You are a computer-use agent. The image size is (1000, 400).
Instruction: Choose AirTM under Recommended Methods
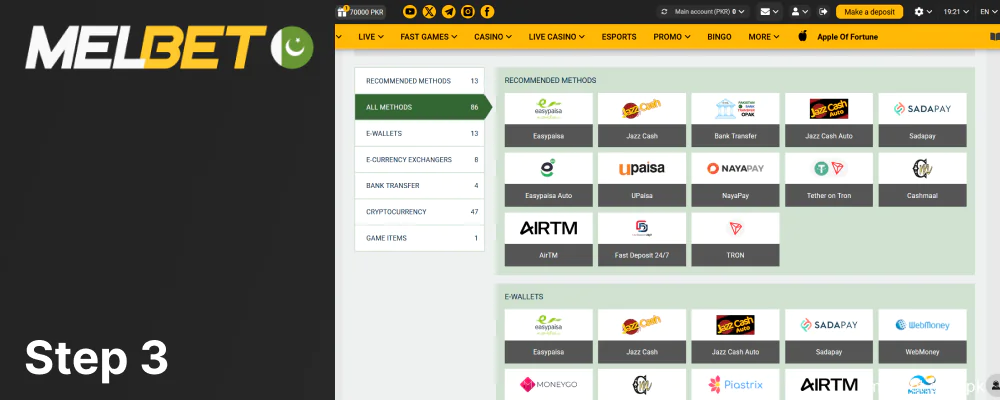click(x=548, y=239)
